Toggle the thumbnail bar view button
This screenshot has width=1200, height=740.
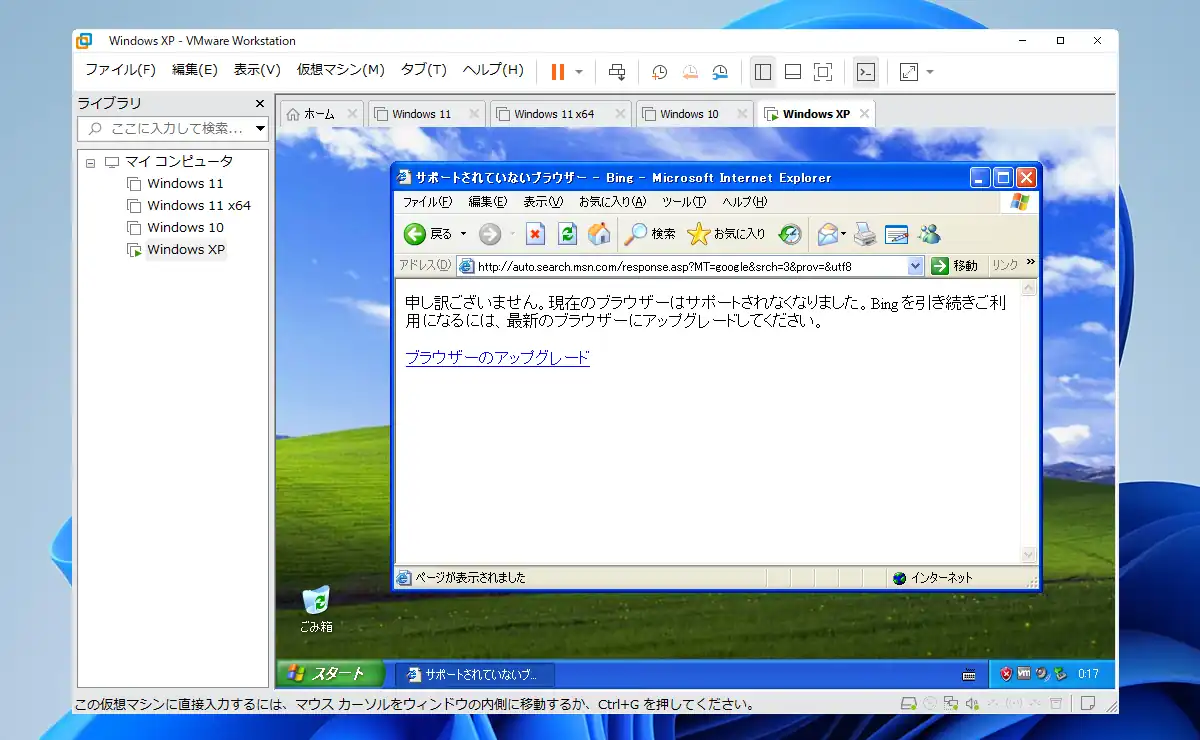pos(793,72)
